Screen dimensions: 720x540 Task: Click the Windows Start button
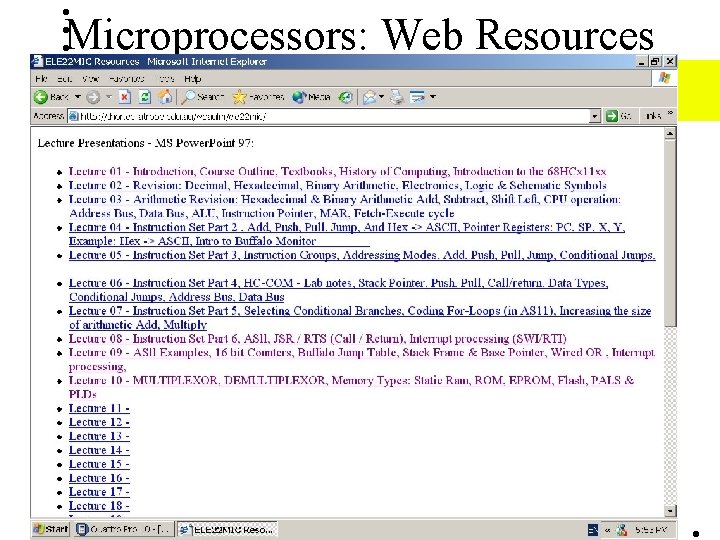pos(51,529)
